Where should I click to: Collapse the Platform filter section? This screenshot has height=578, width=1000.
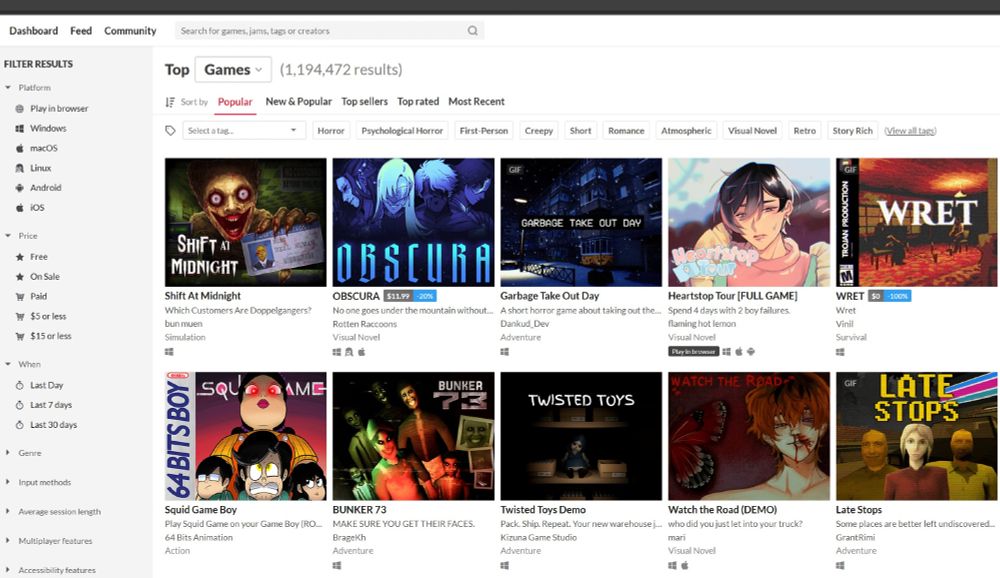[28, 87]
